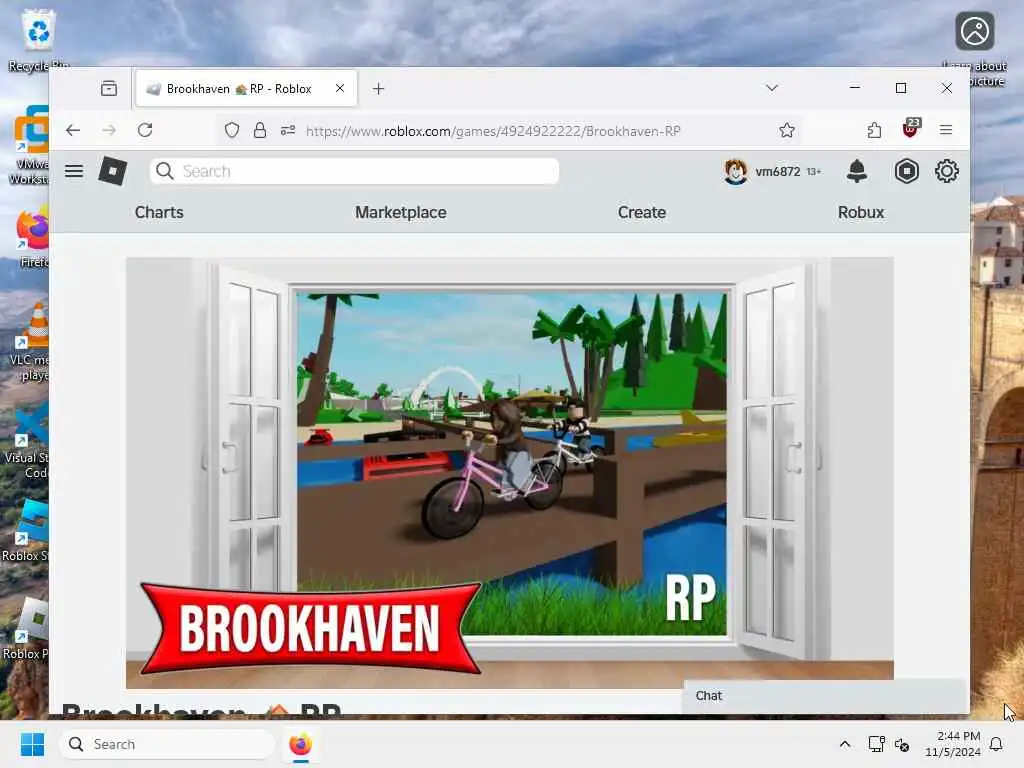Open the Firefox application menu
The height and width of the screenshot is (768, 1024).
[x=946, y=130]
